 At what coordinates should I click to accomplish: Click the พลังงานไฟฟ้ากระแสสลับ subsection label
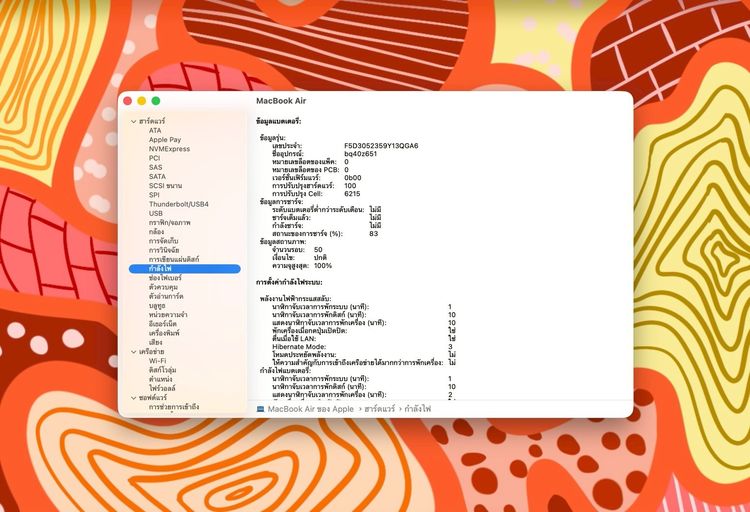(x=296, y=299)
